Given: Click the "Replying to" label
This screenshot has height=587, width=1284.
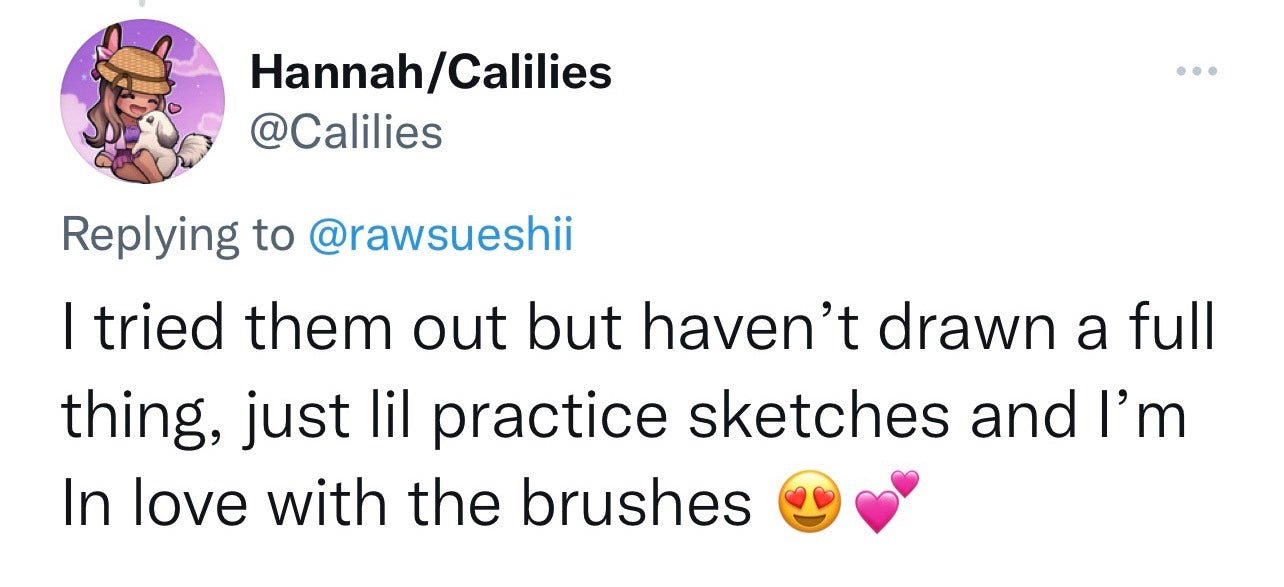Looking at the screenshot, I should point(177,234).
